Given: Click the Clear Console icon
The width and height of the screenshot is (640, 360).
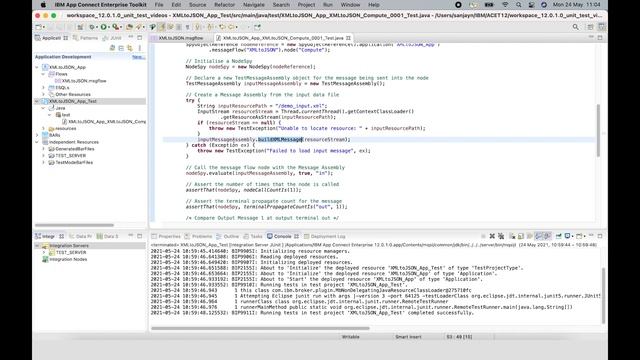Looking at the screenshot, I should coord(512,236).
